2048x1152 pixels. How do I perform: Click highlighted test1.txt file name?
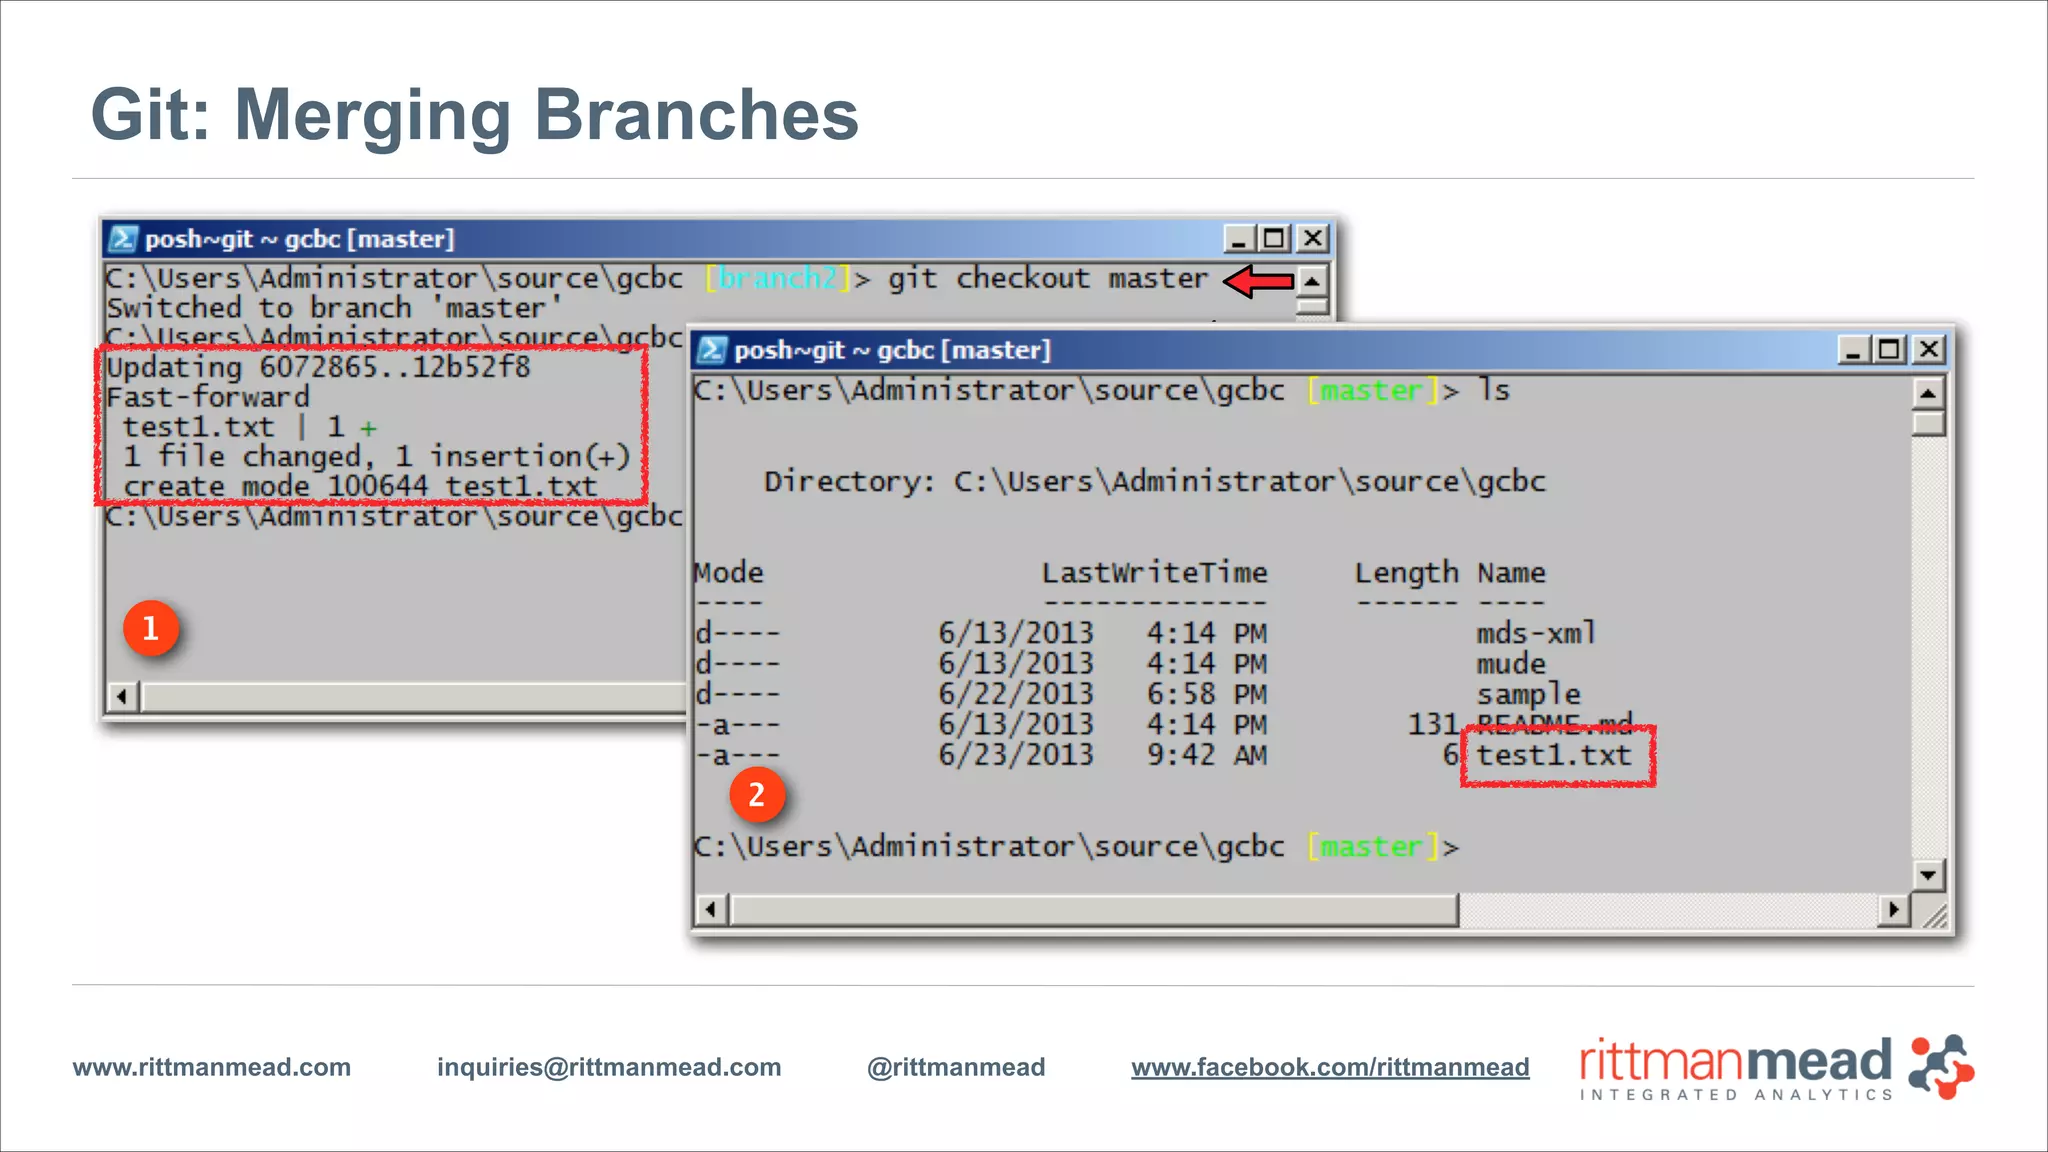1554,756
